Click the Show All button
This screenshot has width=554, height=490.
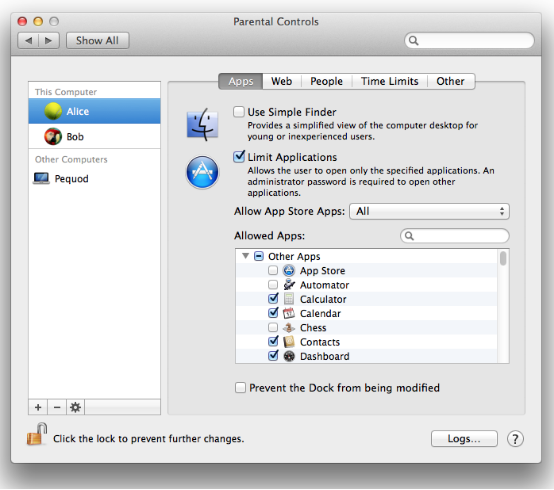(98, 41)
